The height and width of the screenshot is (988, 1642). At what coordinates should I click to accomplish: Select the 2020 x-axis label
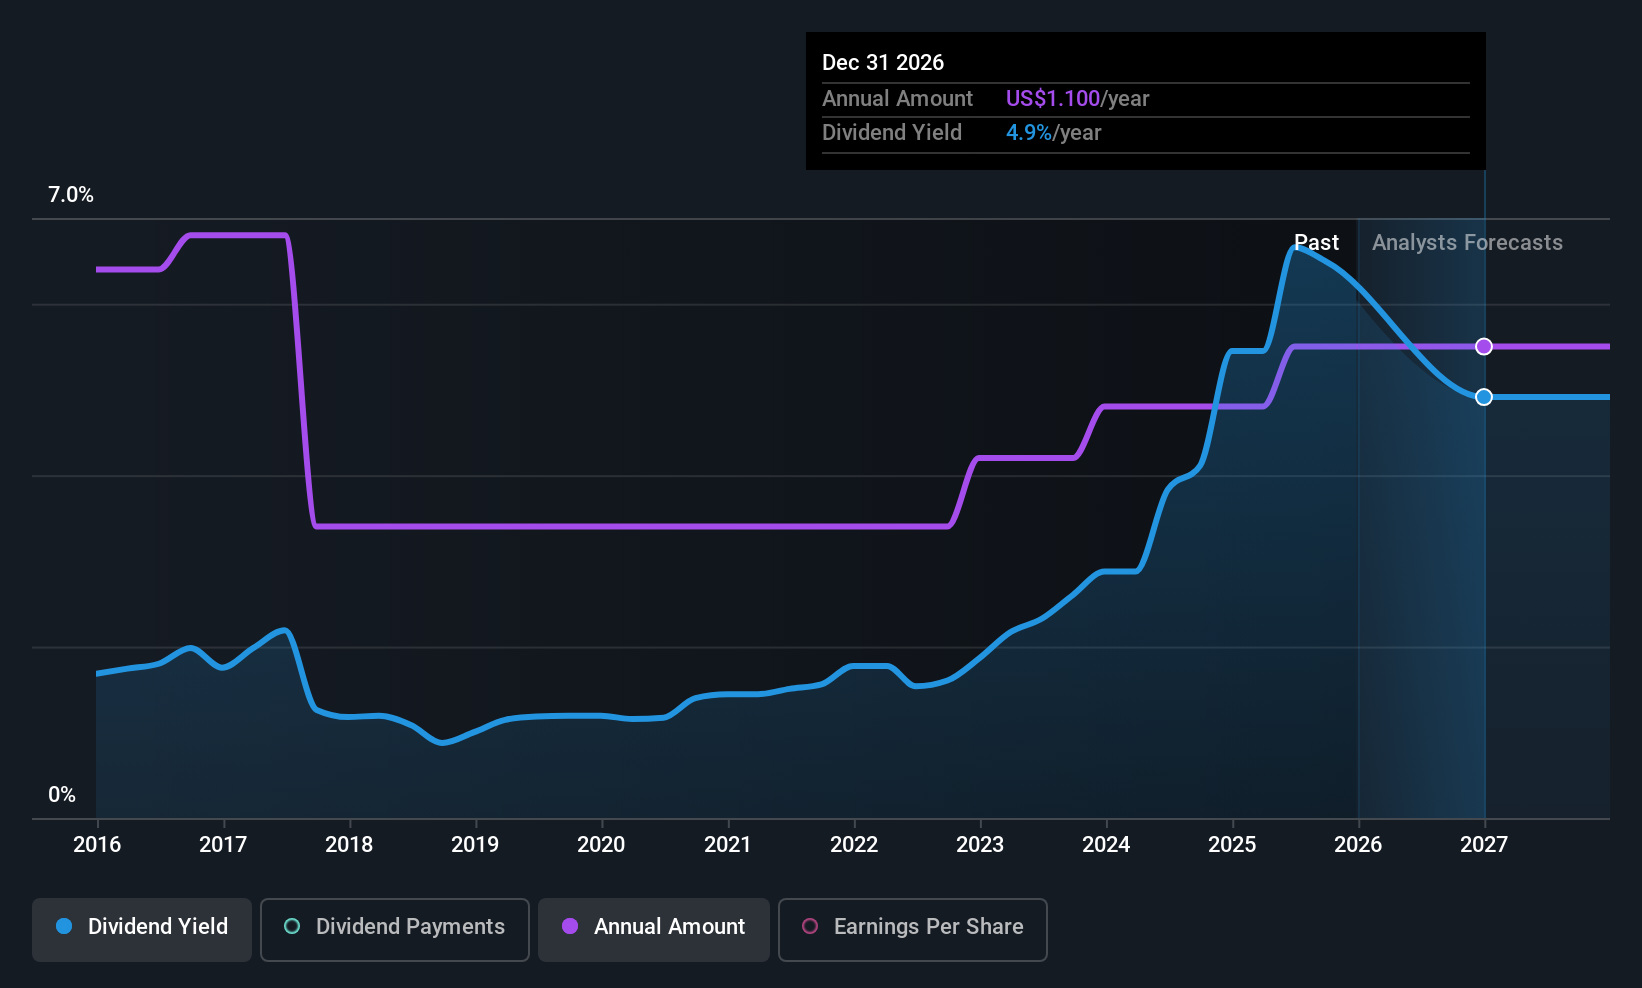[x=601, y=845]
